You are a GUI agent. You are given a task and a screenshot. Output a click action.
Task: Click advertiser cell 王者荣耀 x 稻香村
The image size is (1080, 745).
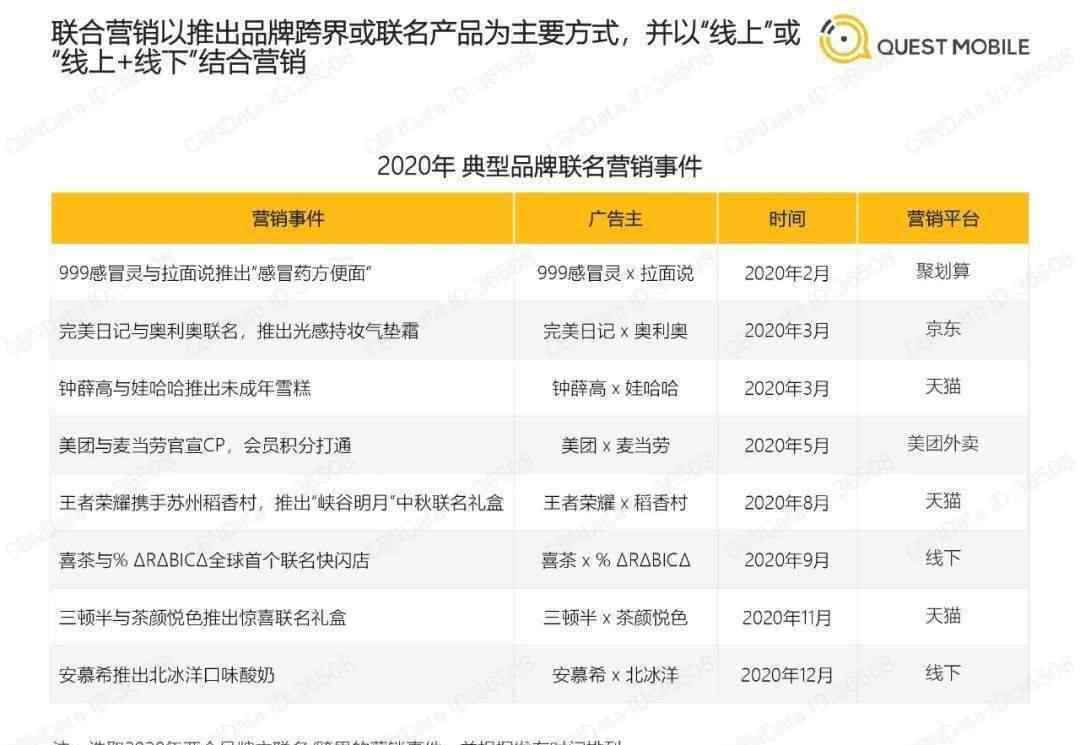[615, 503]
